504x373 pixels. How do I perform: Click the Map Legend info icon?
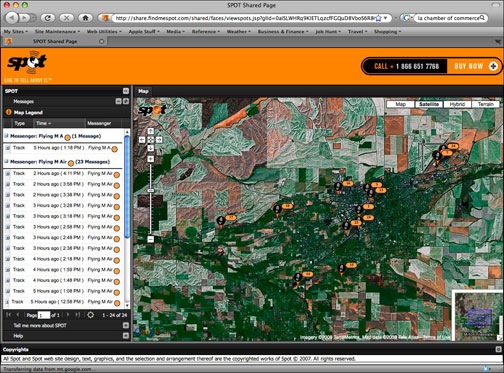click(x=9, y=112)
